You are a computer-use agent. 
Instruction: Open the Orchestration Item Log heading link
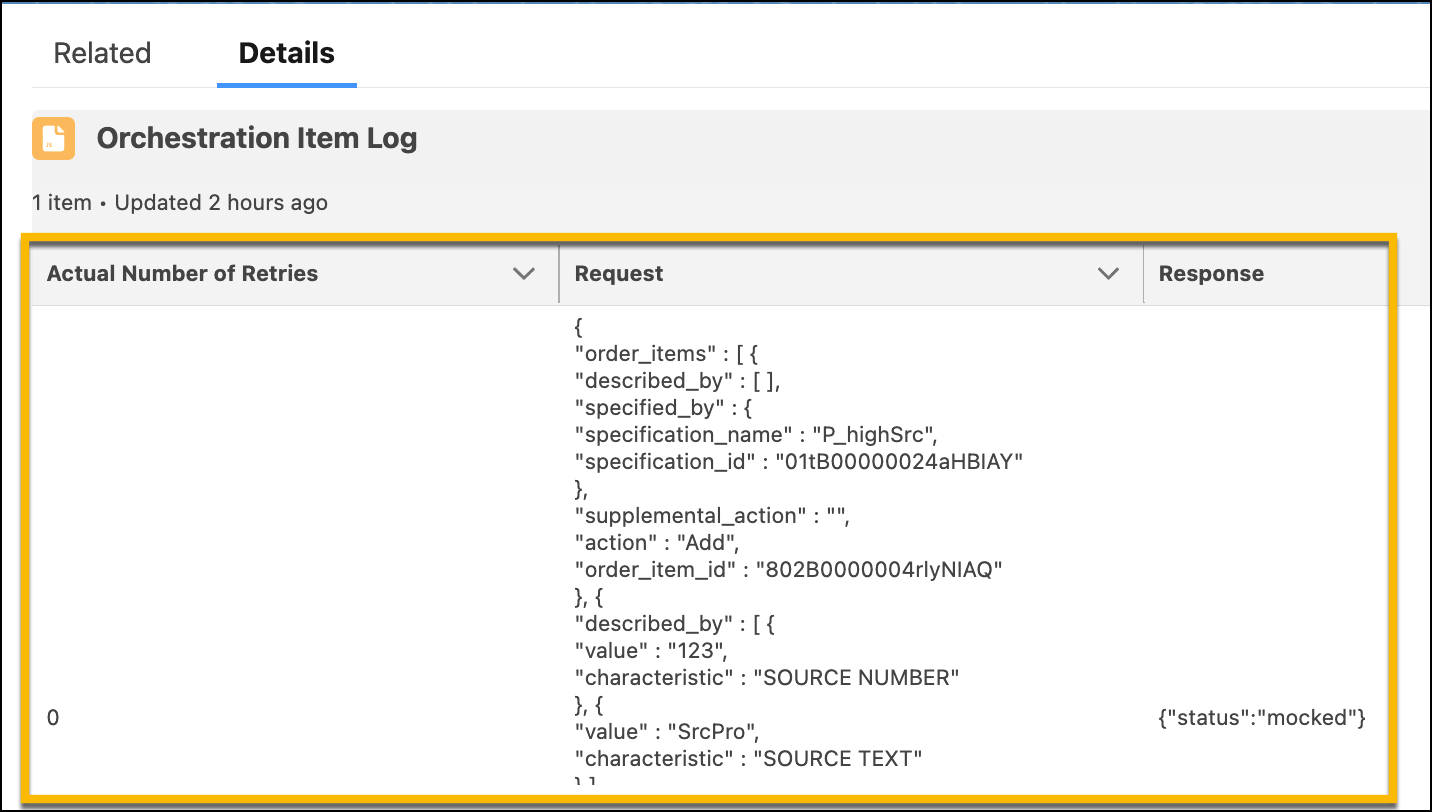(257, 138)
